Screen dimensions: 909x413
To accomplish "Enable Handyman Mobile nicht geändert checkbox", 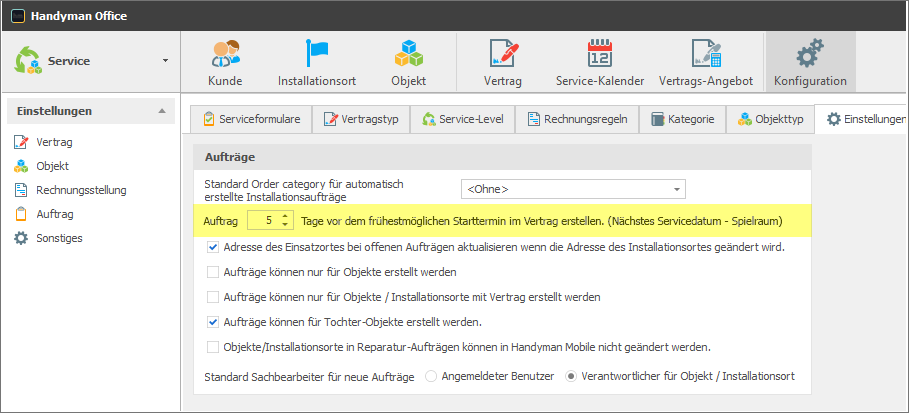I will (x=213, y=347).
